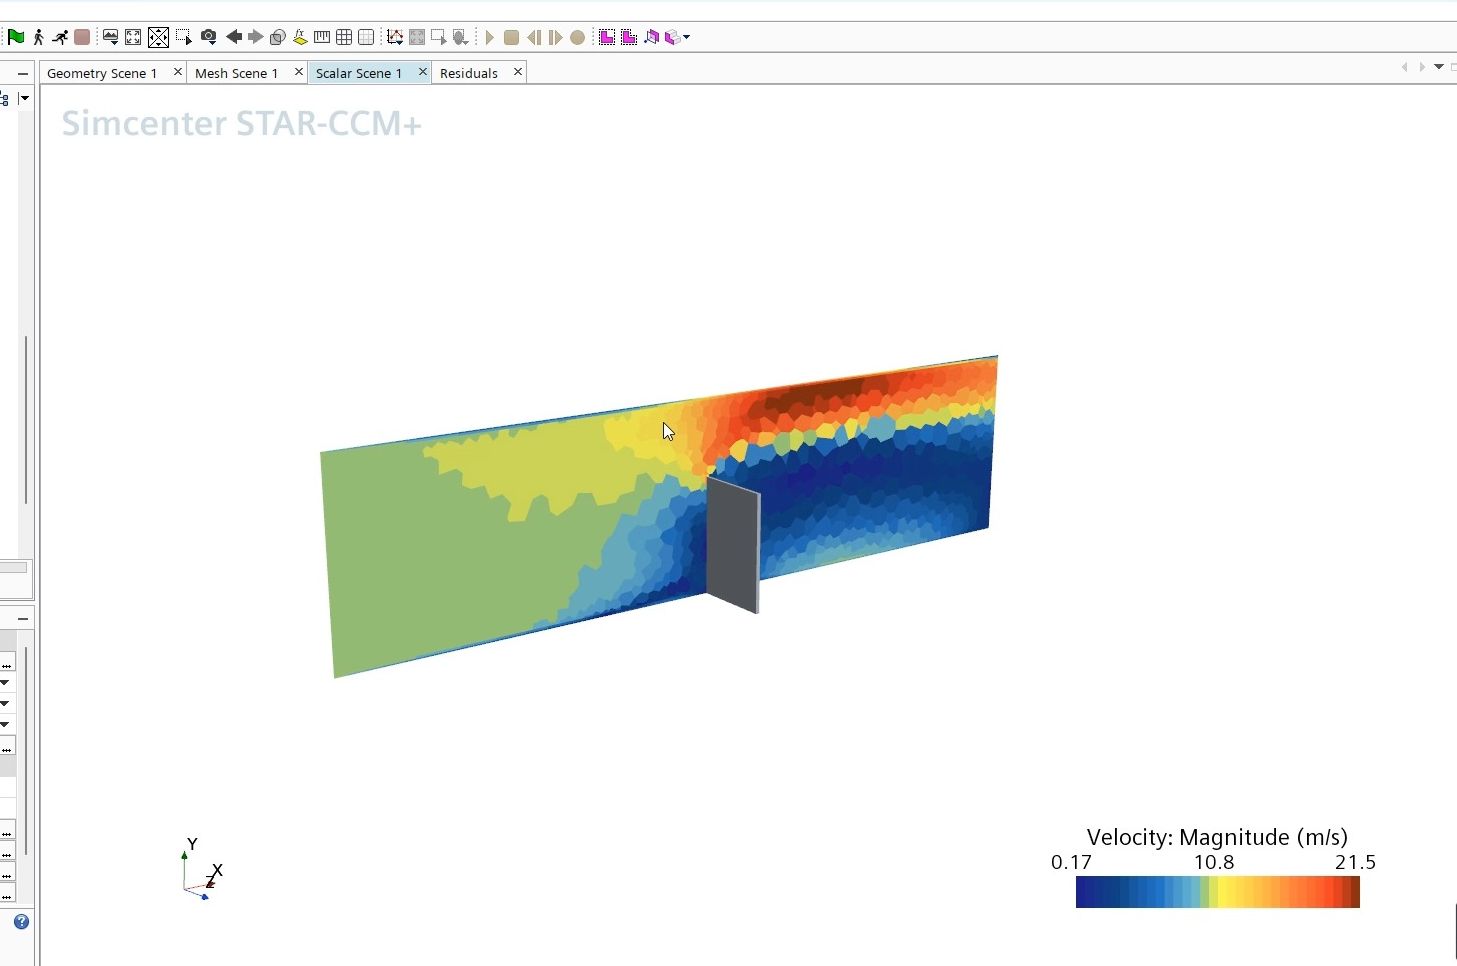
Task: Select the dashed-rectangle zoom selection tool
Action: (184, 37)
